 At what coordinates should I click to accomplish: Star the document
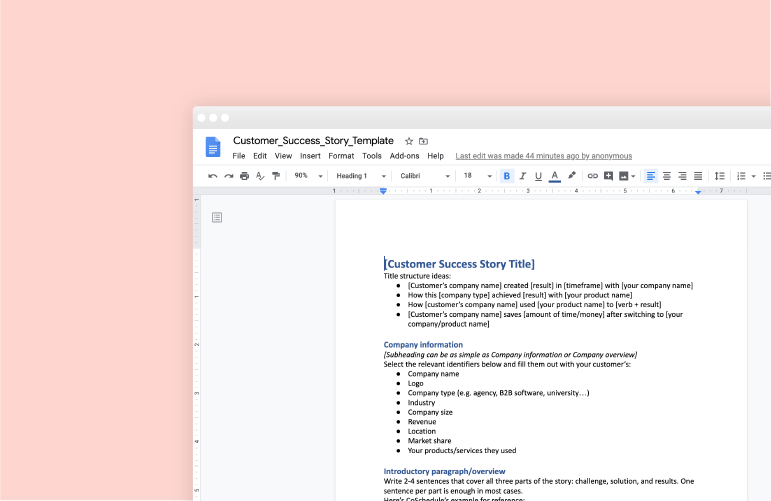(x=409, y=141)
